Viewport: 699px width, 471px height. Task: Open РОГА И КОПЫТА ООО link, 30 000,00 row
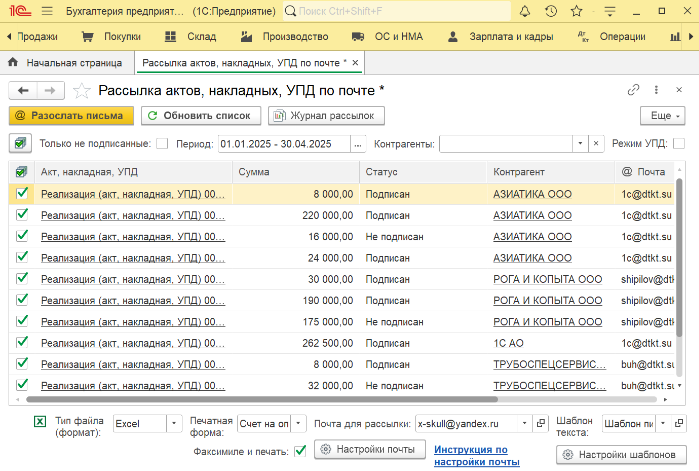pyautogui.click(x=547, y=279)
